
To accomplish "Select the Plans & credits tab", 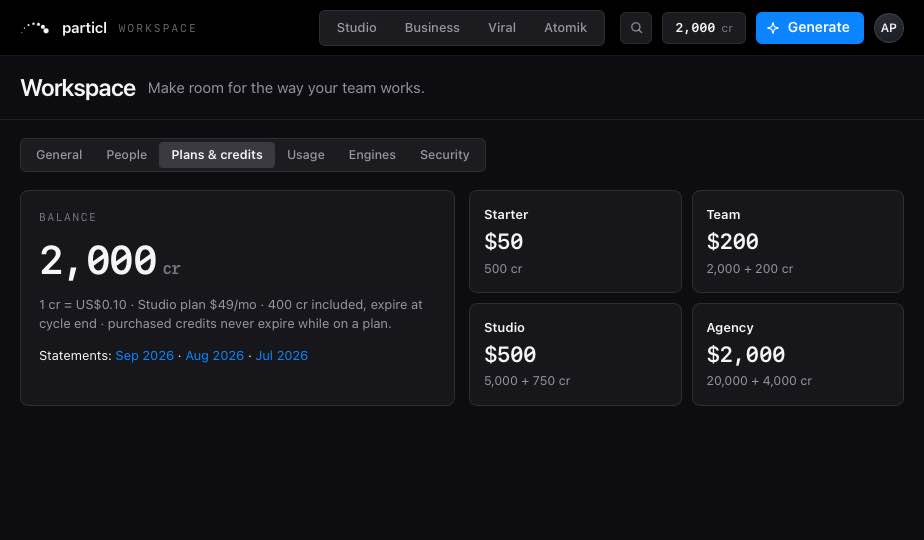I will 217,155.
